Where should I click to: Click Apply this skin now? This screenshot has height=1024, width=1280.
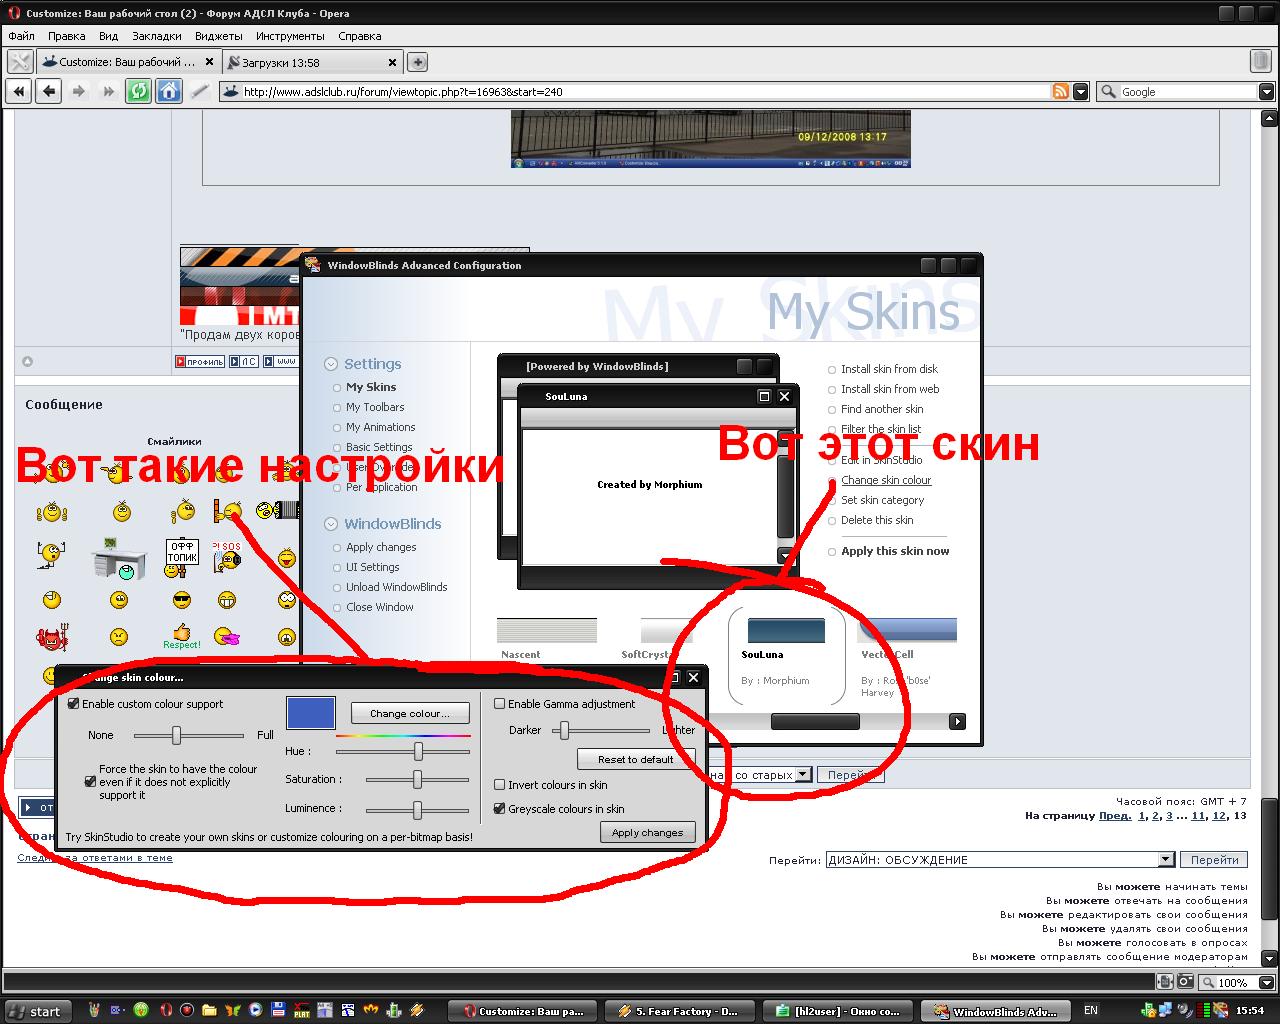tap(895, 551)
